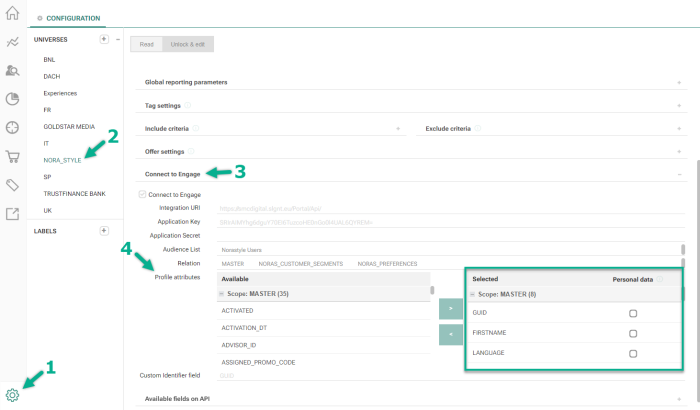Screen dimensions: 700x410
Task: Click the home icon in left sidebar
Action: point(13,14)
